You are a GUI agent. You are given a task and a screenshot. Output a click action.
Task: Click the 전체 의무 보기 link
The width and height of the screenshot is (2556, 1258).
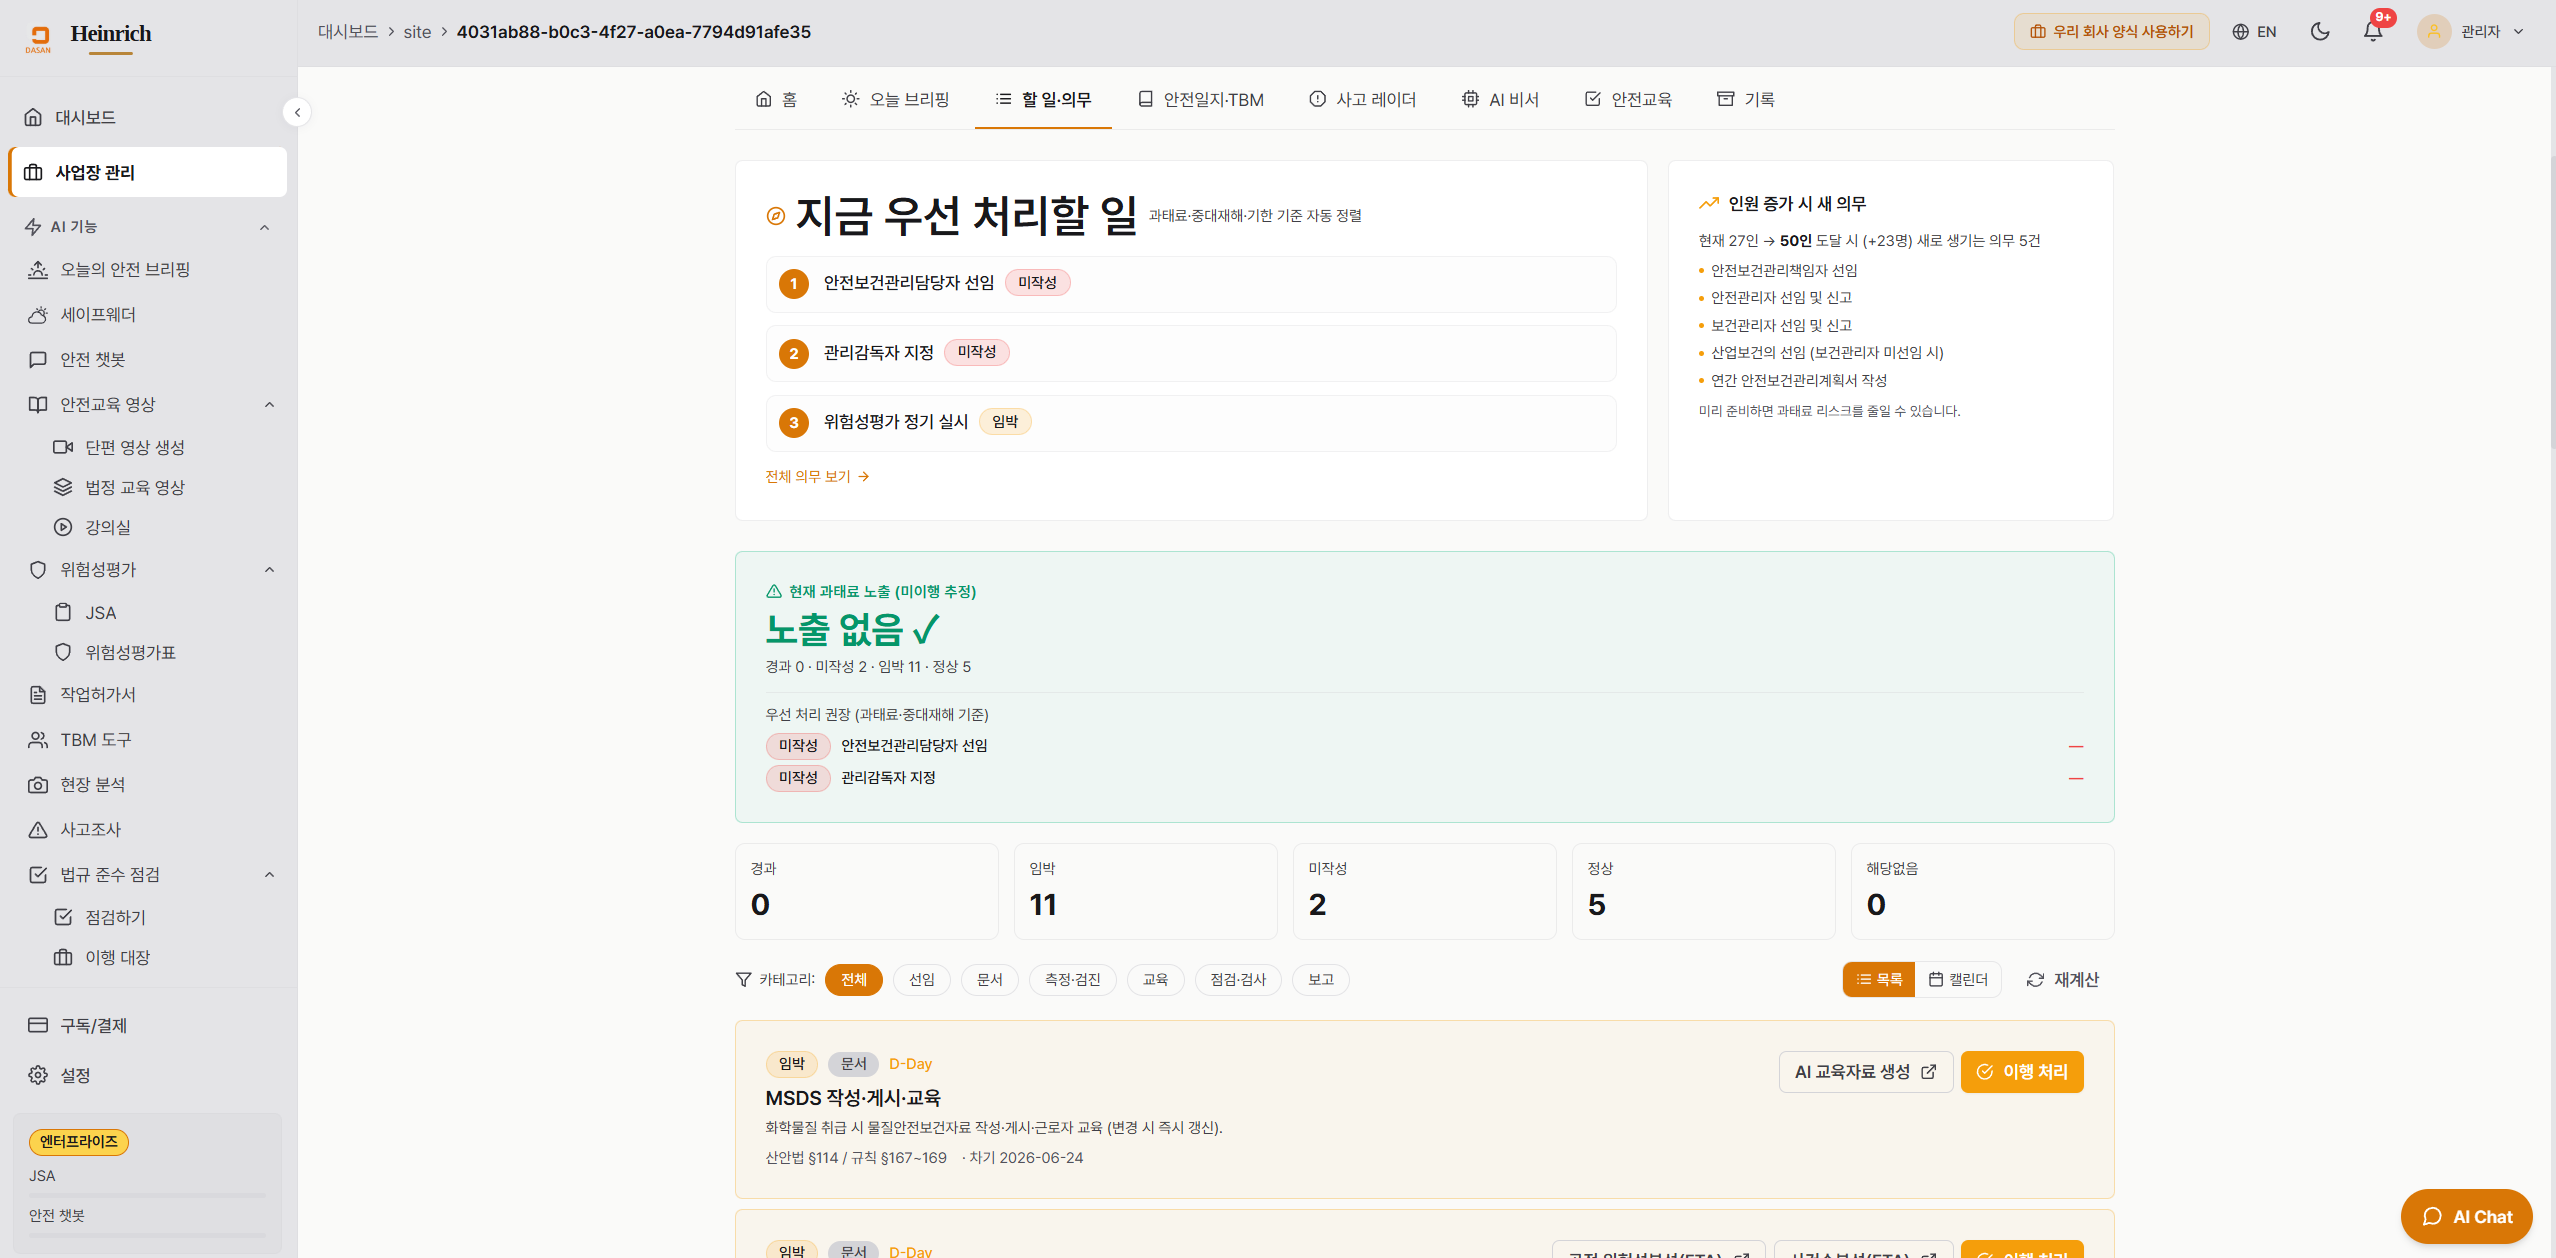coord(817,477)
